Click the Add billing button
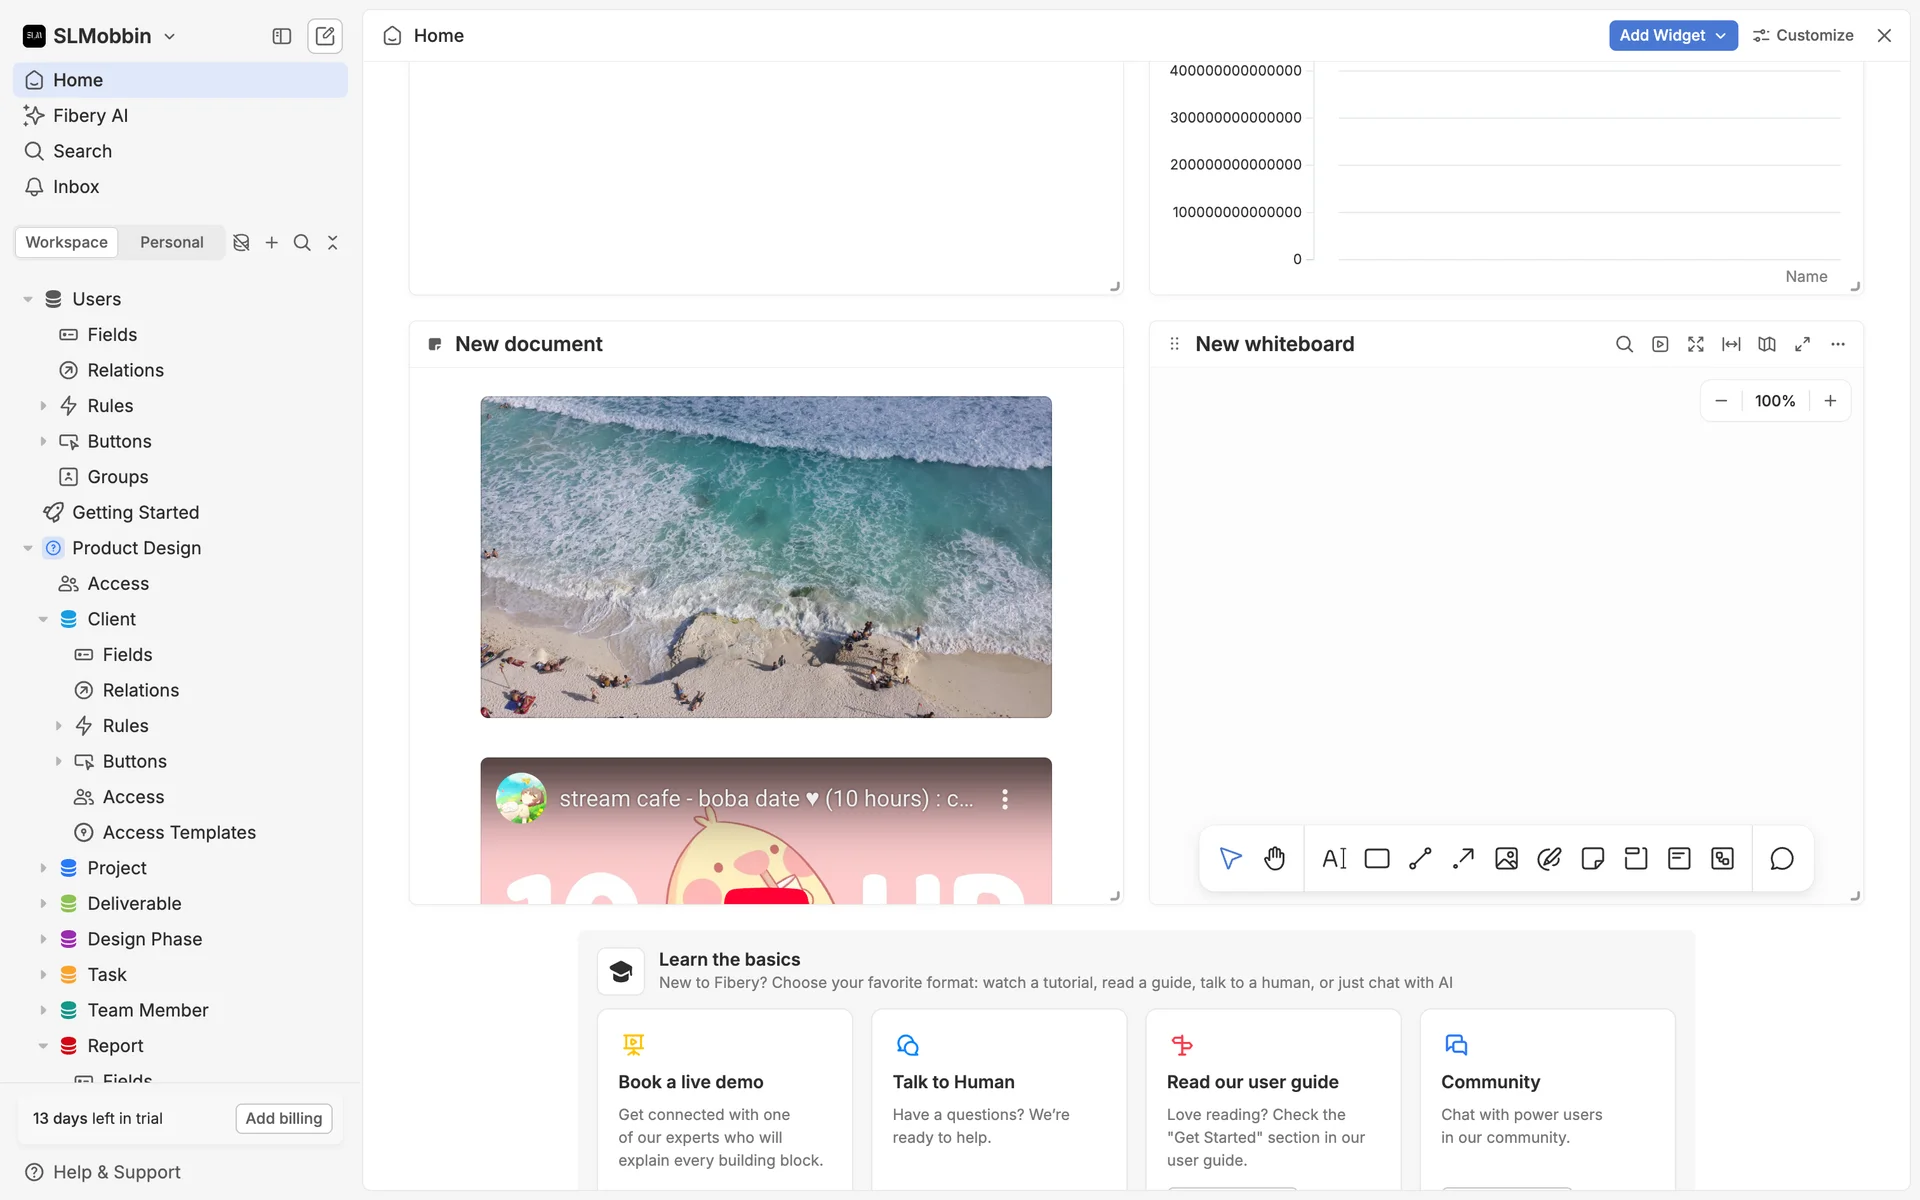This screenshot has width=1920, height=1200. pos(284,1118)
